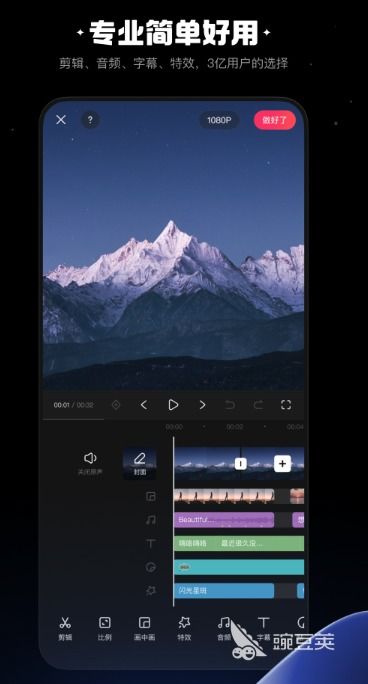
Task: Open the 剪辑 scissors tool
Action: [65, 628]
